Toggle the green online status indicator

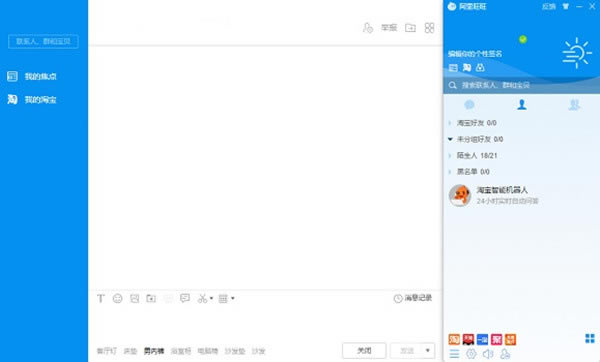pyautogui.click(x=523, y=39)
